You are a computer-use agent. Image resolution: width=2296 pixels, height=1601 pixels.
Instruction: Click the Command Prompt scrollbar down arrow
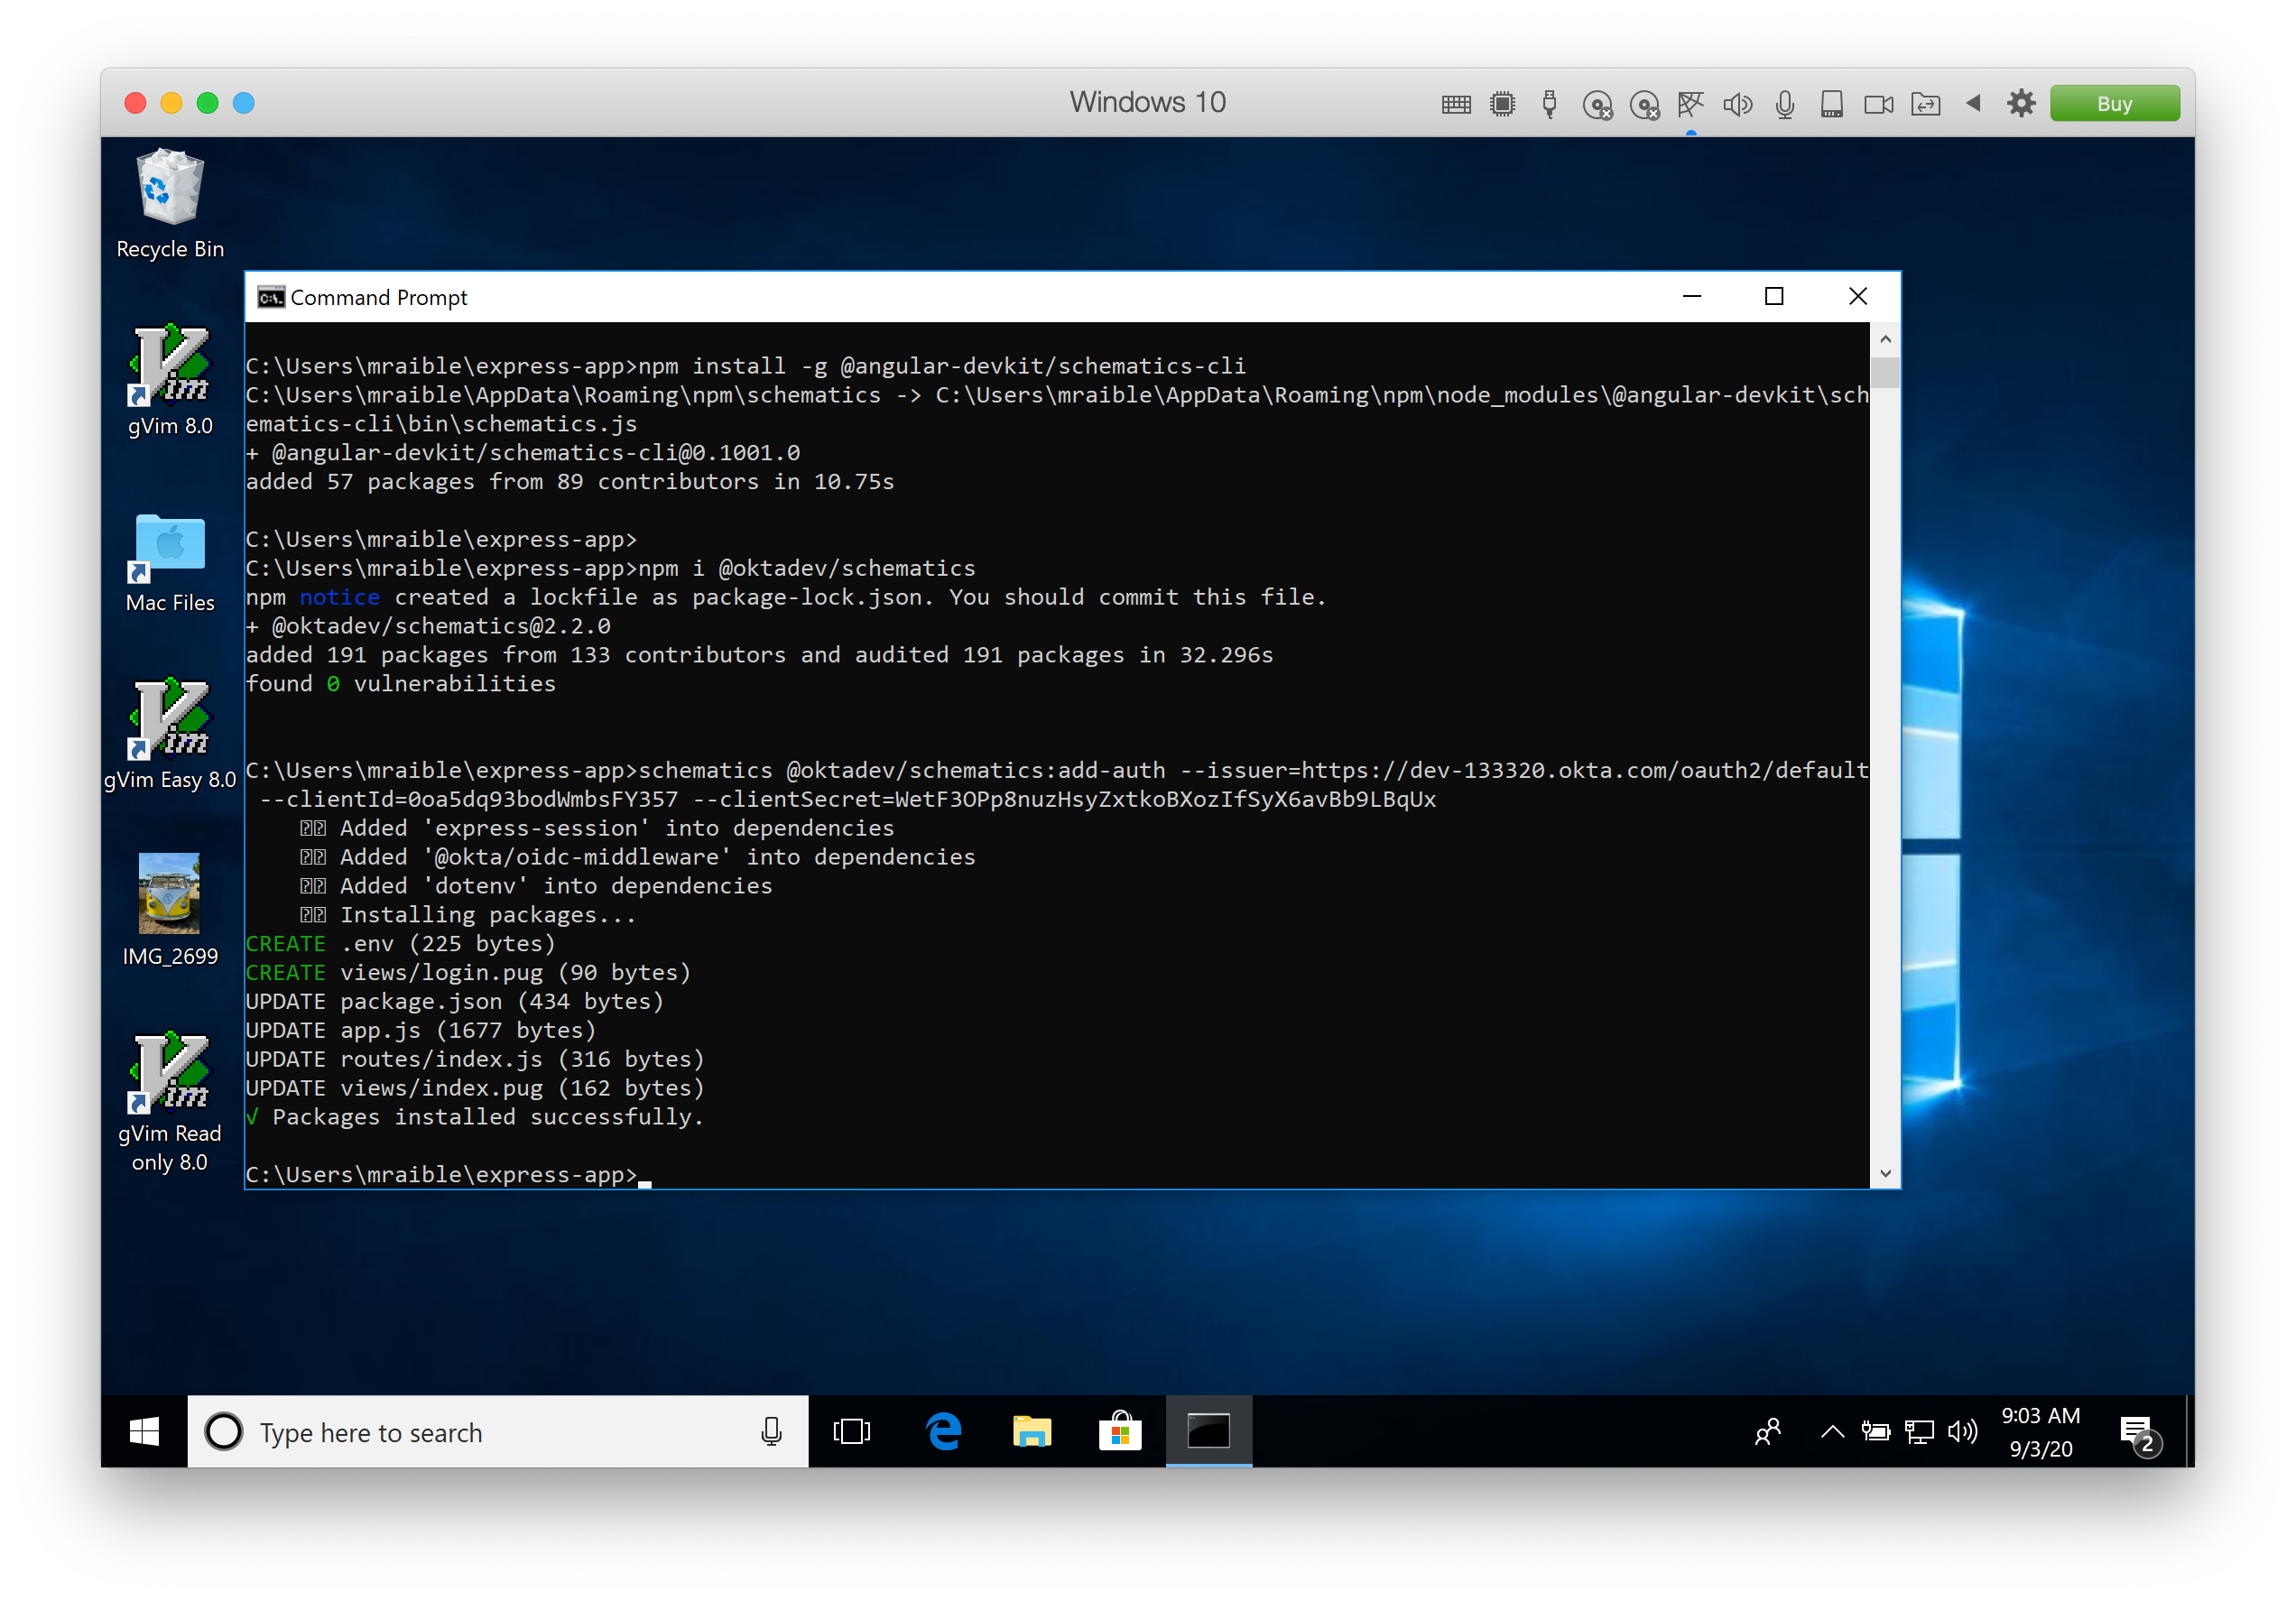1885,1174
